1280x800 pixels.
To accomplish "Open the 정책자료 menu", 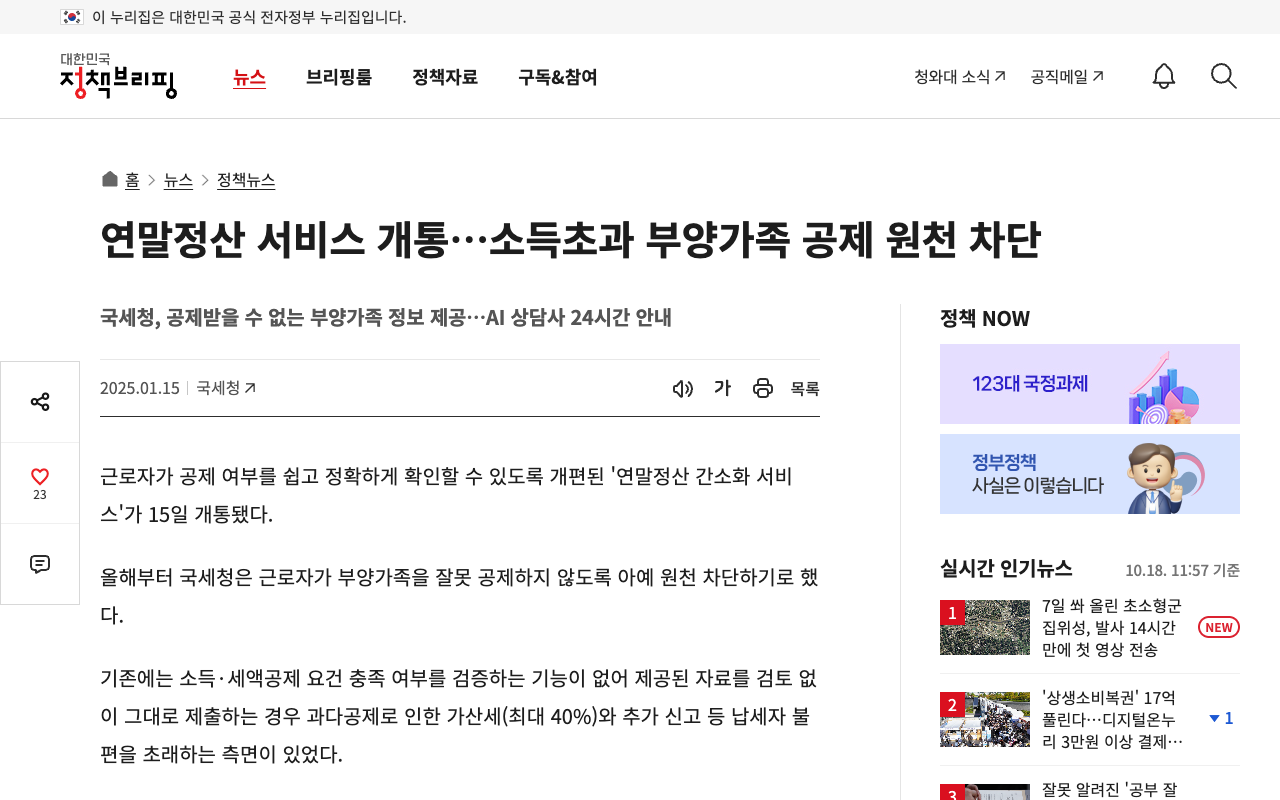I will coord(445,77).
